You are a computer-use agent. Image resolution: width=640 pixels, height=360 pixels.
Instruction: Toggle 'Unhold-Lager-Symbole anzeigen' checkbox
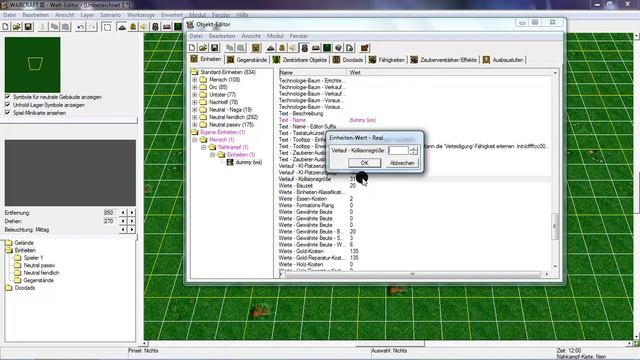point(7,104)
